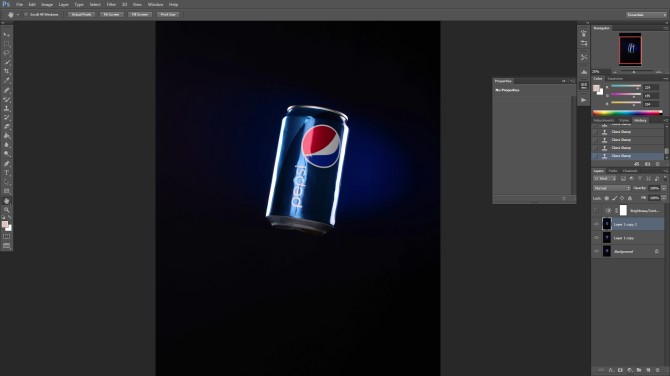Toggle Quick Mask mode

6,236
